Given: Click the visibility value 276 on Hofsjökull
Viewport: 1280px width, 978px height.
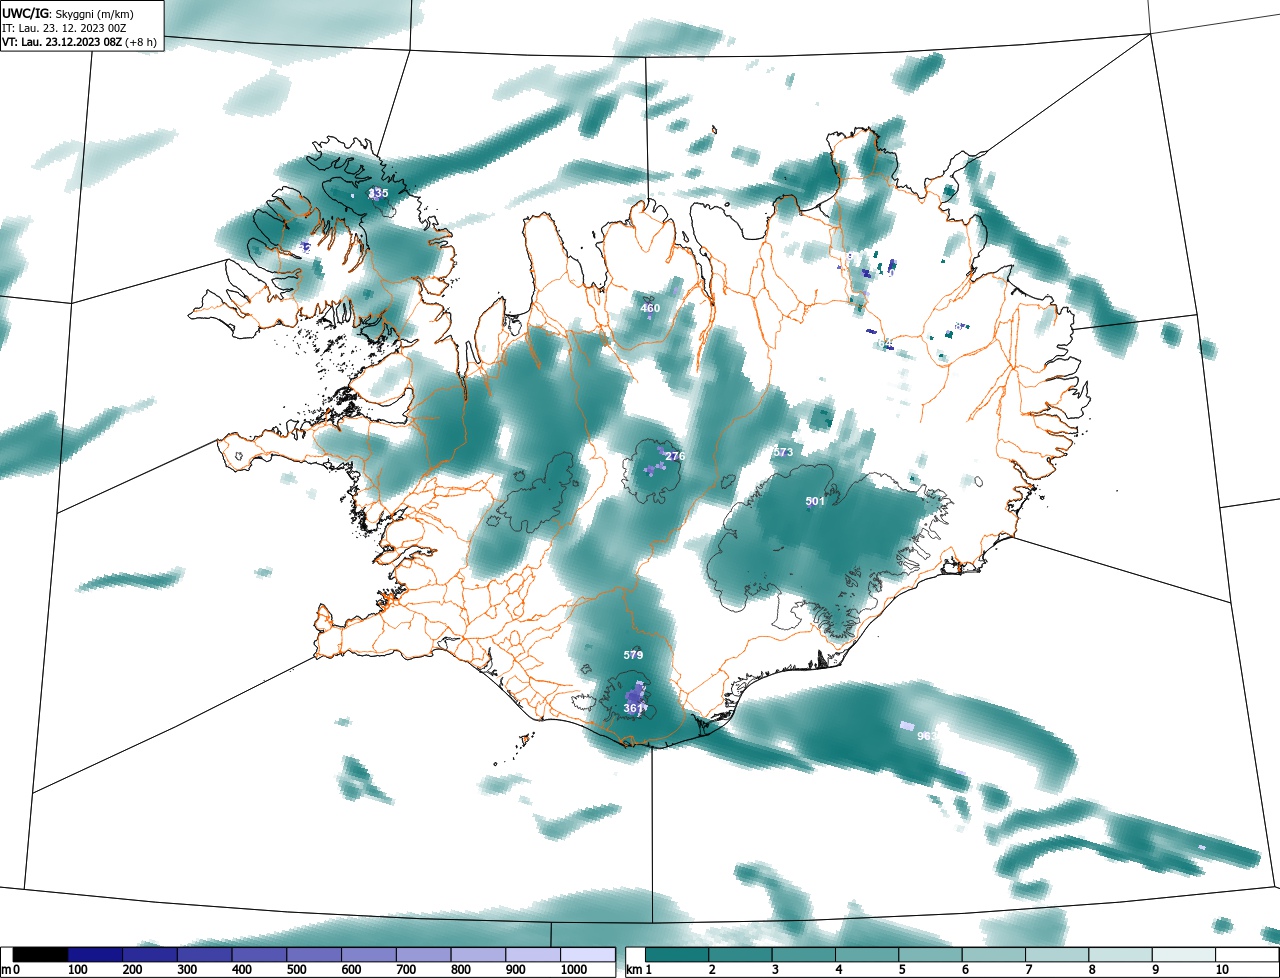Looking at the screenshot, I should 675,456.
